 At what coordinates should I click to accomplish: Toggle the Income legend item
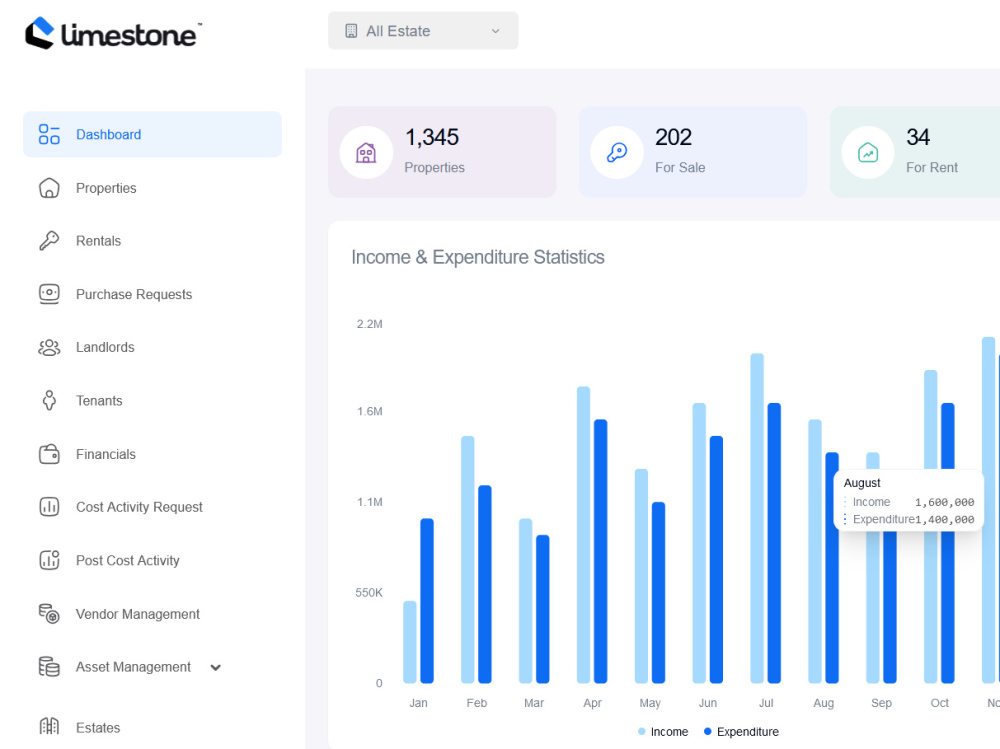pyautogui.click(x=663, y=732)
